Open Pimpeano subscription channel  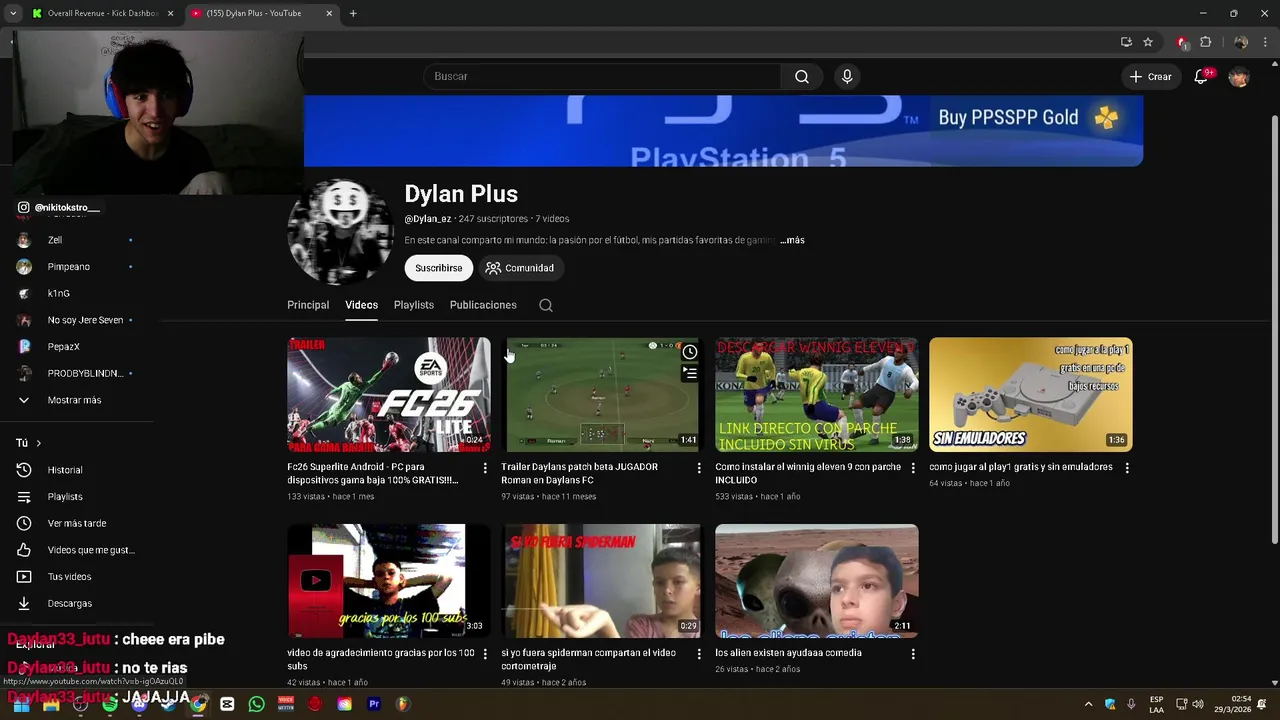[x=68, y=267]
